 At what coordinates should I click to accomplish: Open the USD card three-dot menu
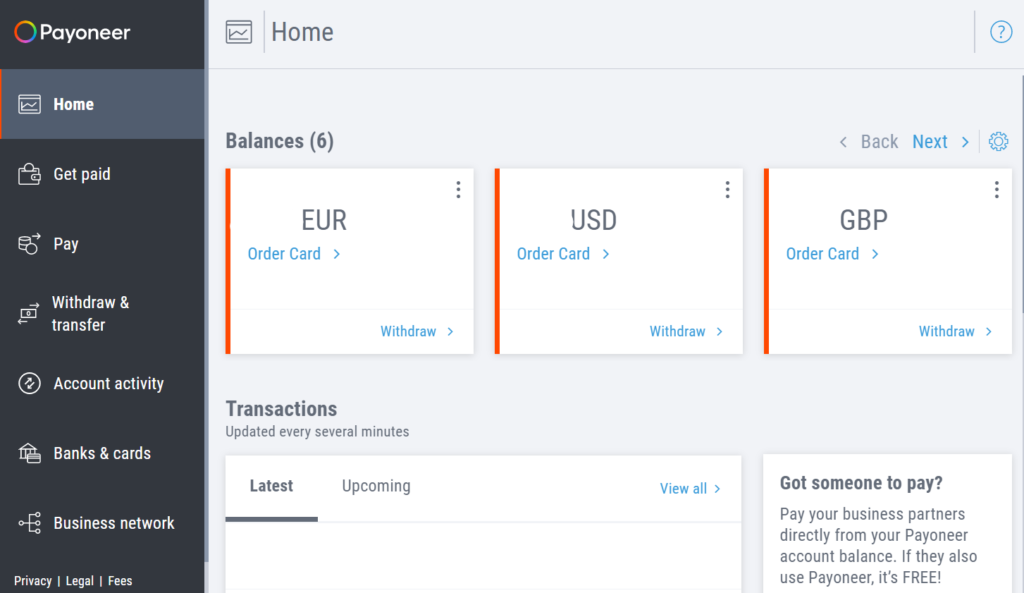click(727, 188)
